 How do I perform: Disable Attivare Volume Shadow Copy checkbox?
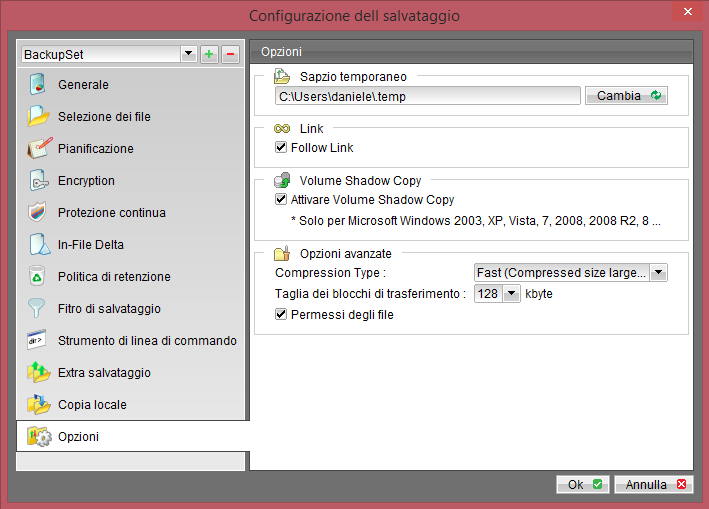[x=281, y=199]
